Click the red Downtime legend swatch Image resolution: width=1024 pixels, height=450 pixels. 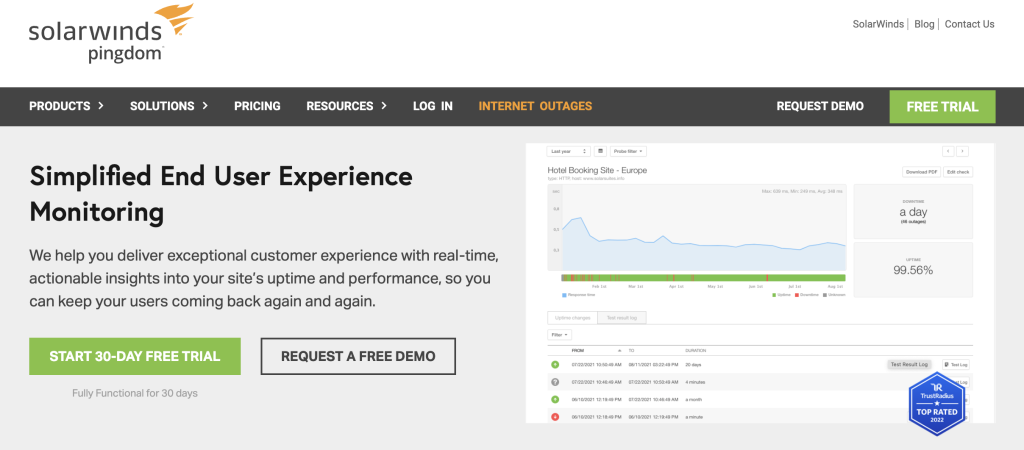coord(797,295)
